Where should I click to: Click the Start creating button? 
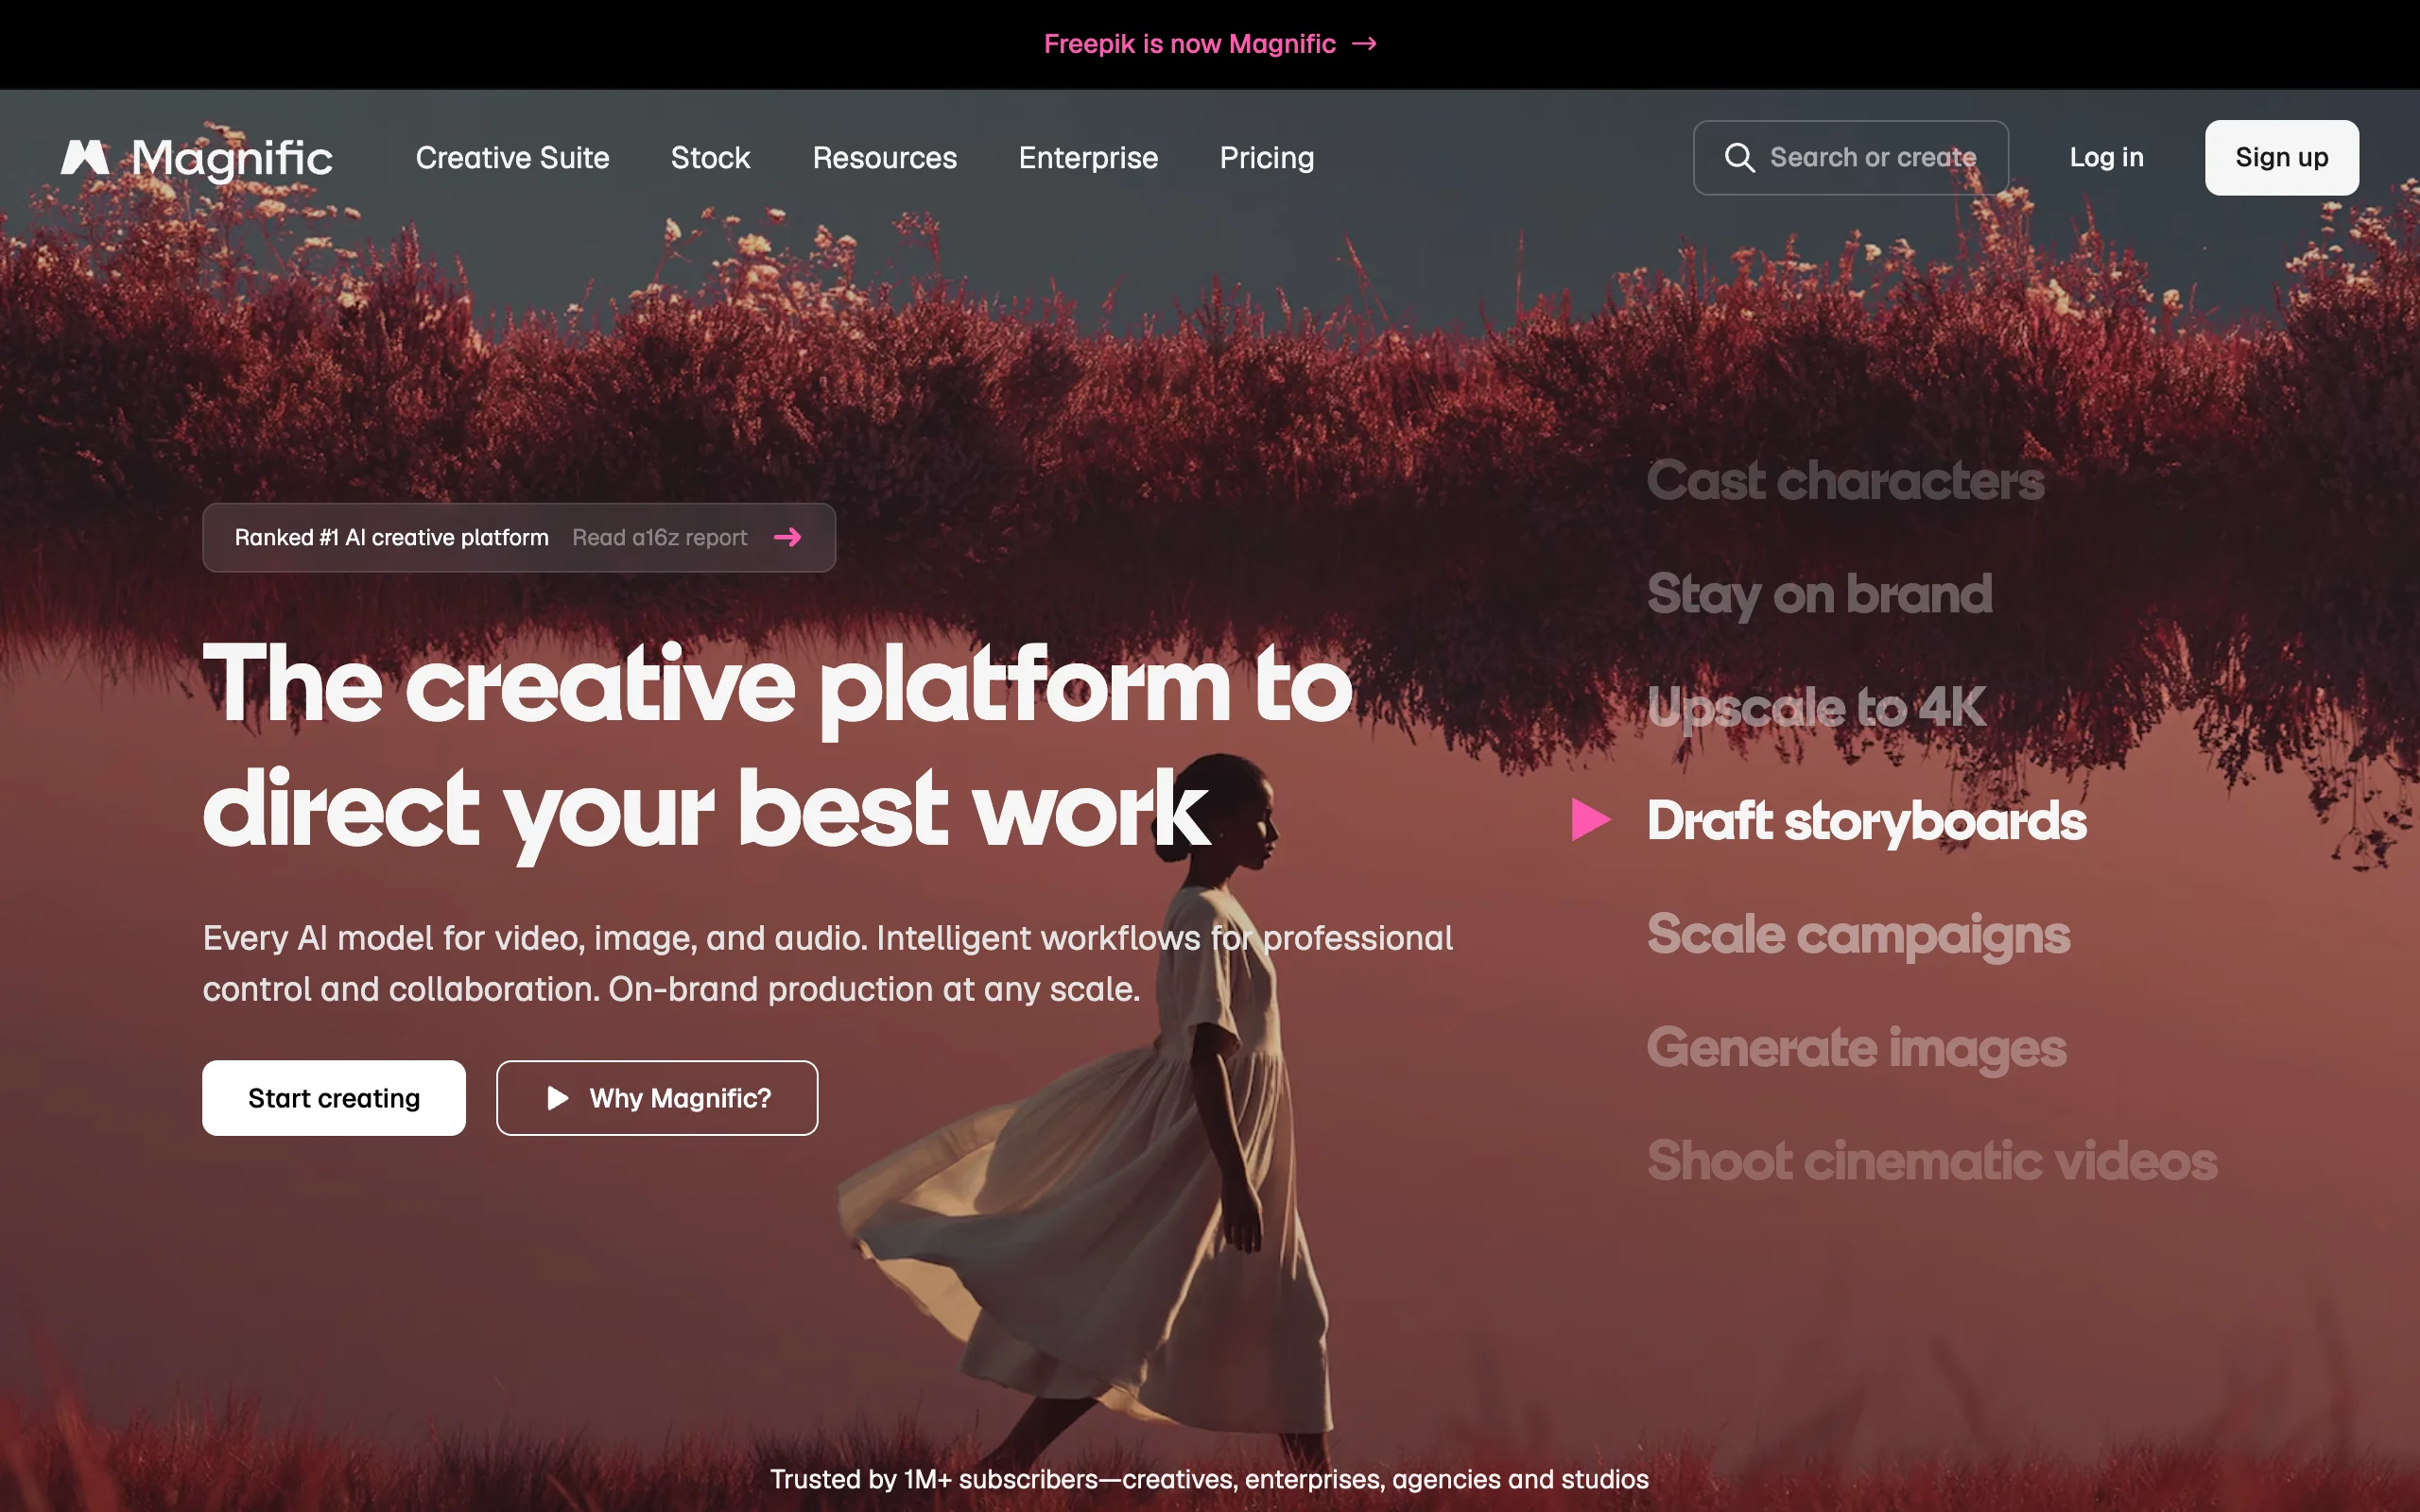click(334, 1098)
